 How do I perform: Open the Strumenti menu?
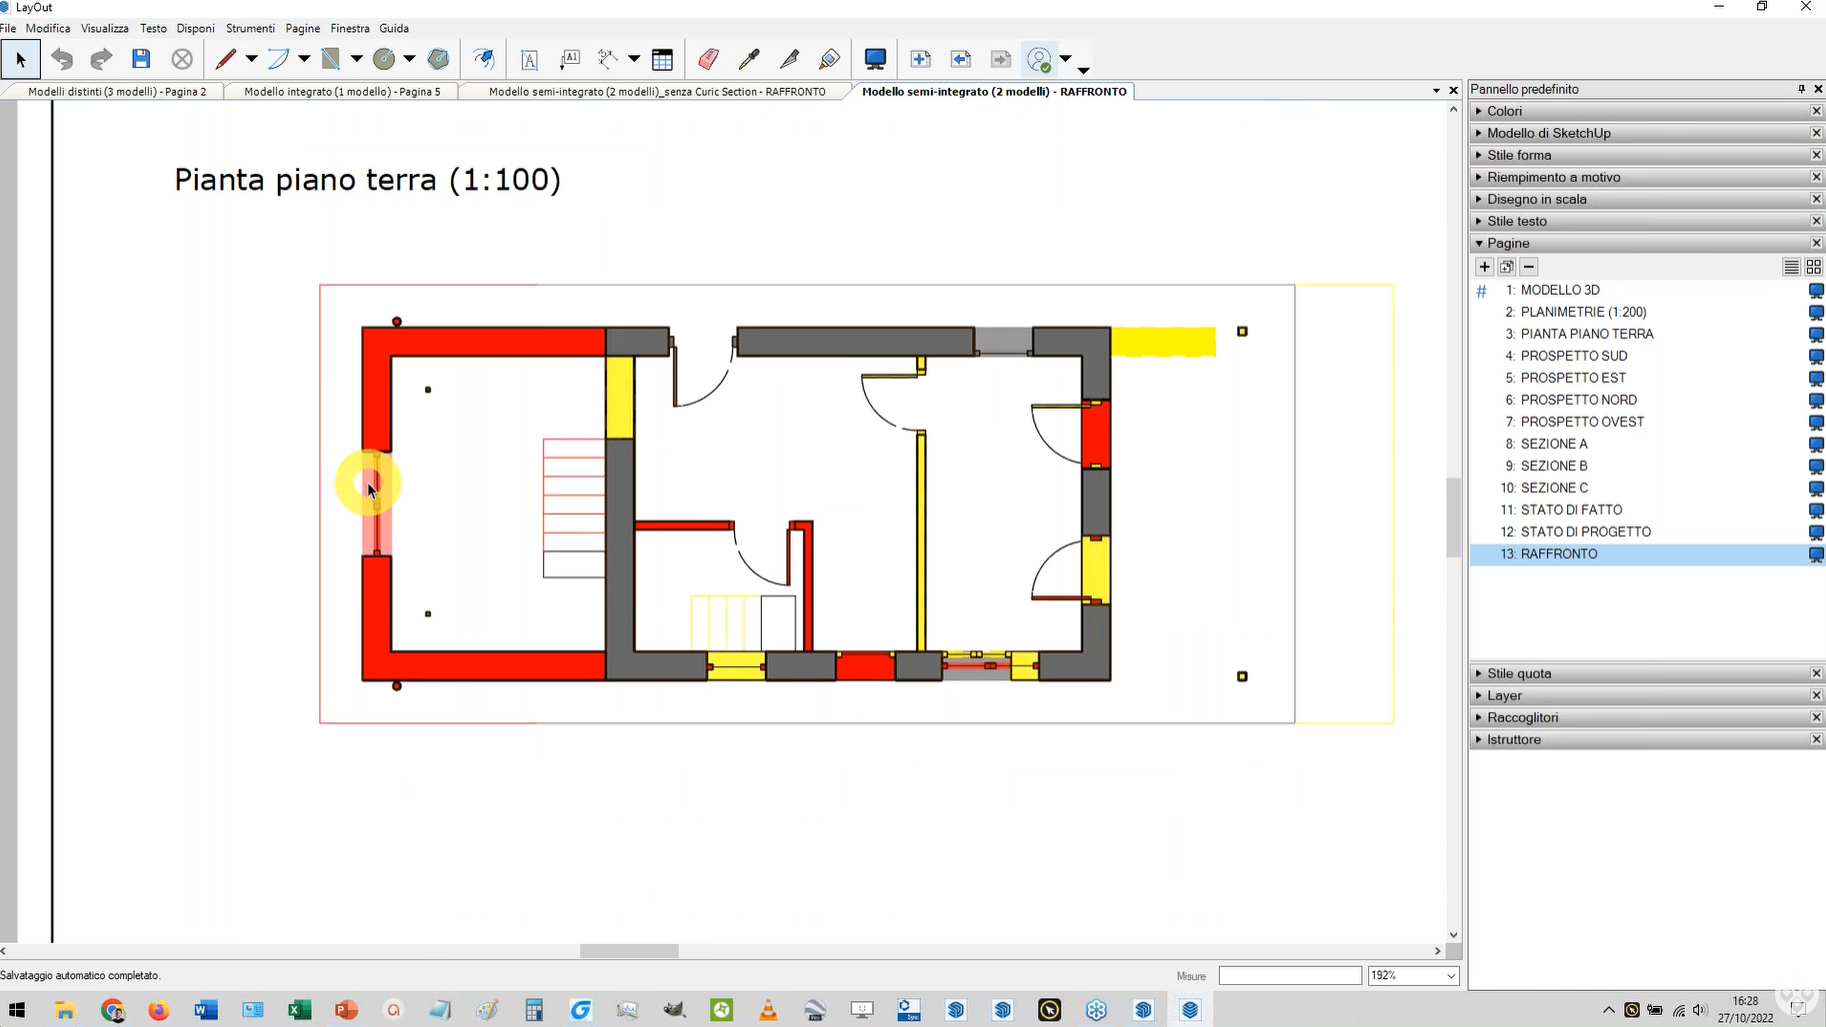pos(250,28)
